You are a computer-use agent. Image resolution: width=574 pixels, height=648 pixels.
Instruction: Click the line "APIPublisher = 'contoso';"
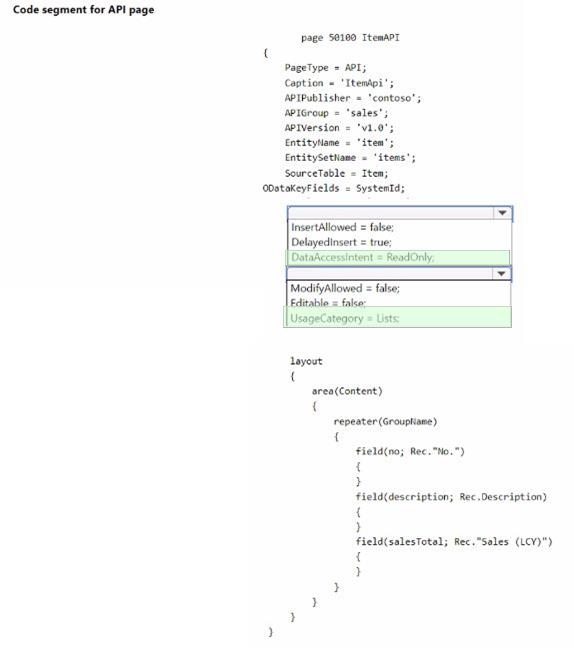(x=352, y=98)
